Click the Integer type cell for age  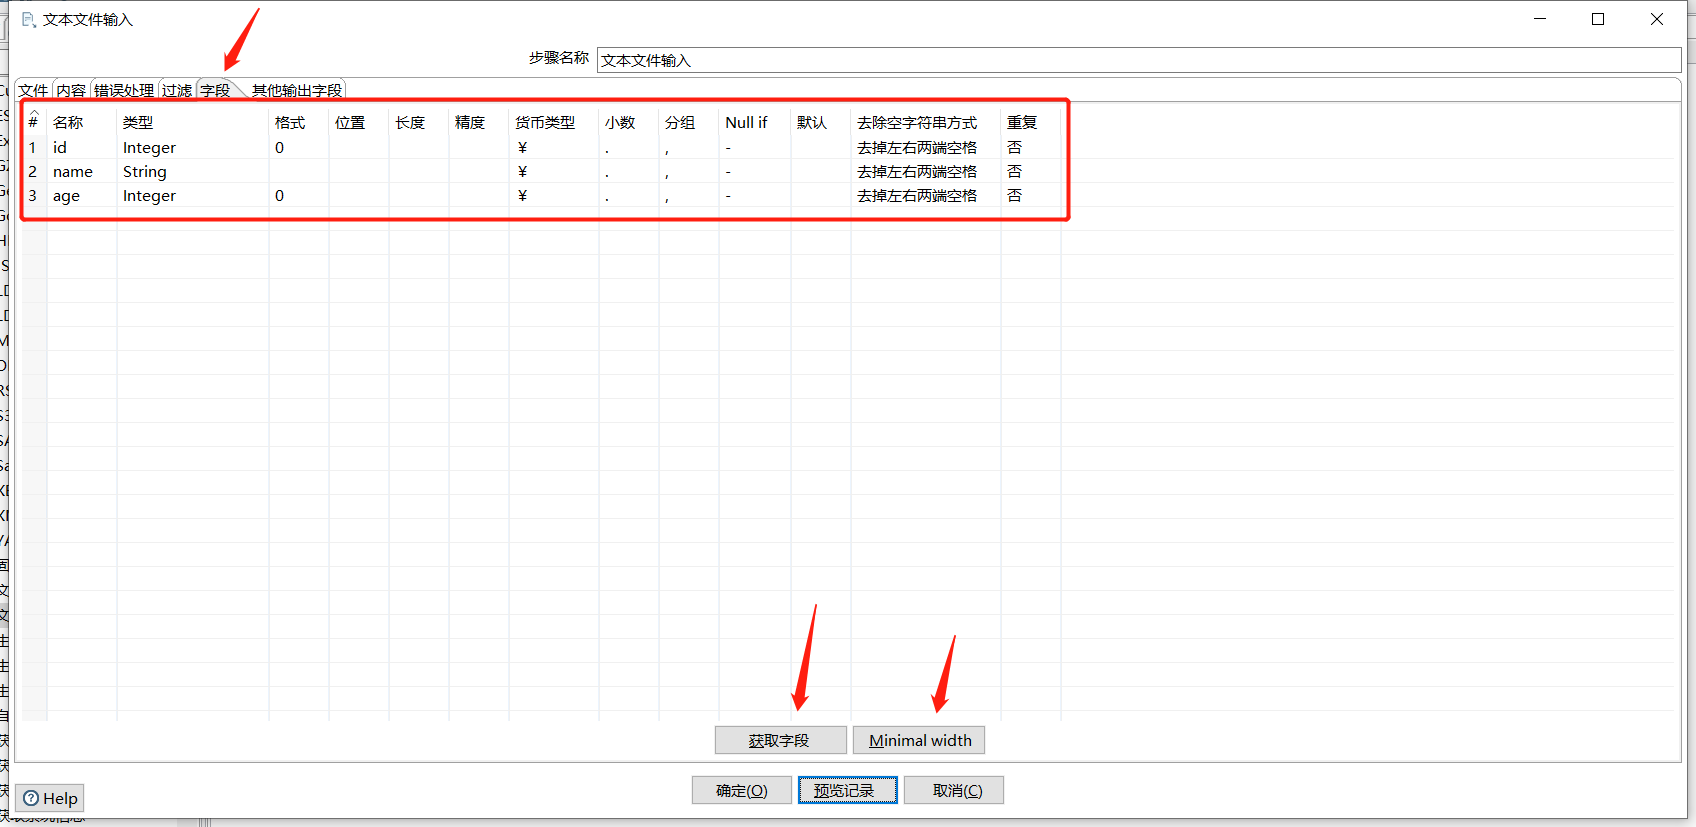click(193, 195)
